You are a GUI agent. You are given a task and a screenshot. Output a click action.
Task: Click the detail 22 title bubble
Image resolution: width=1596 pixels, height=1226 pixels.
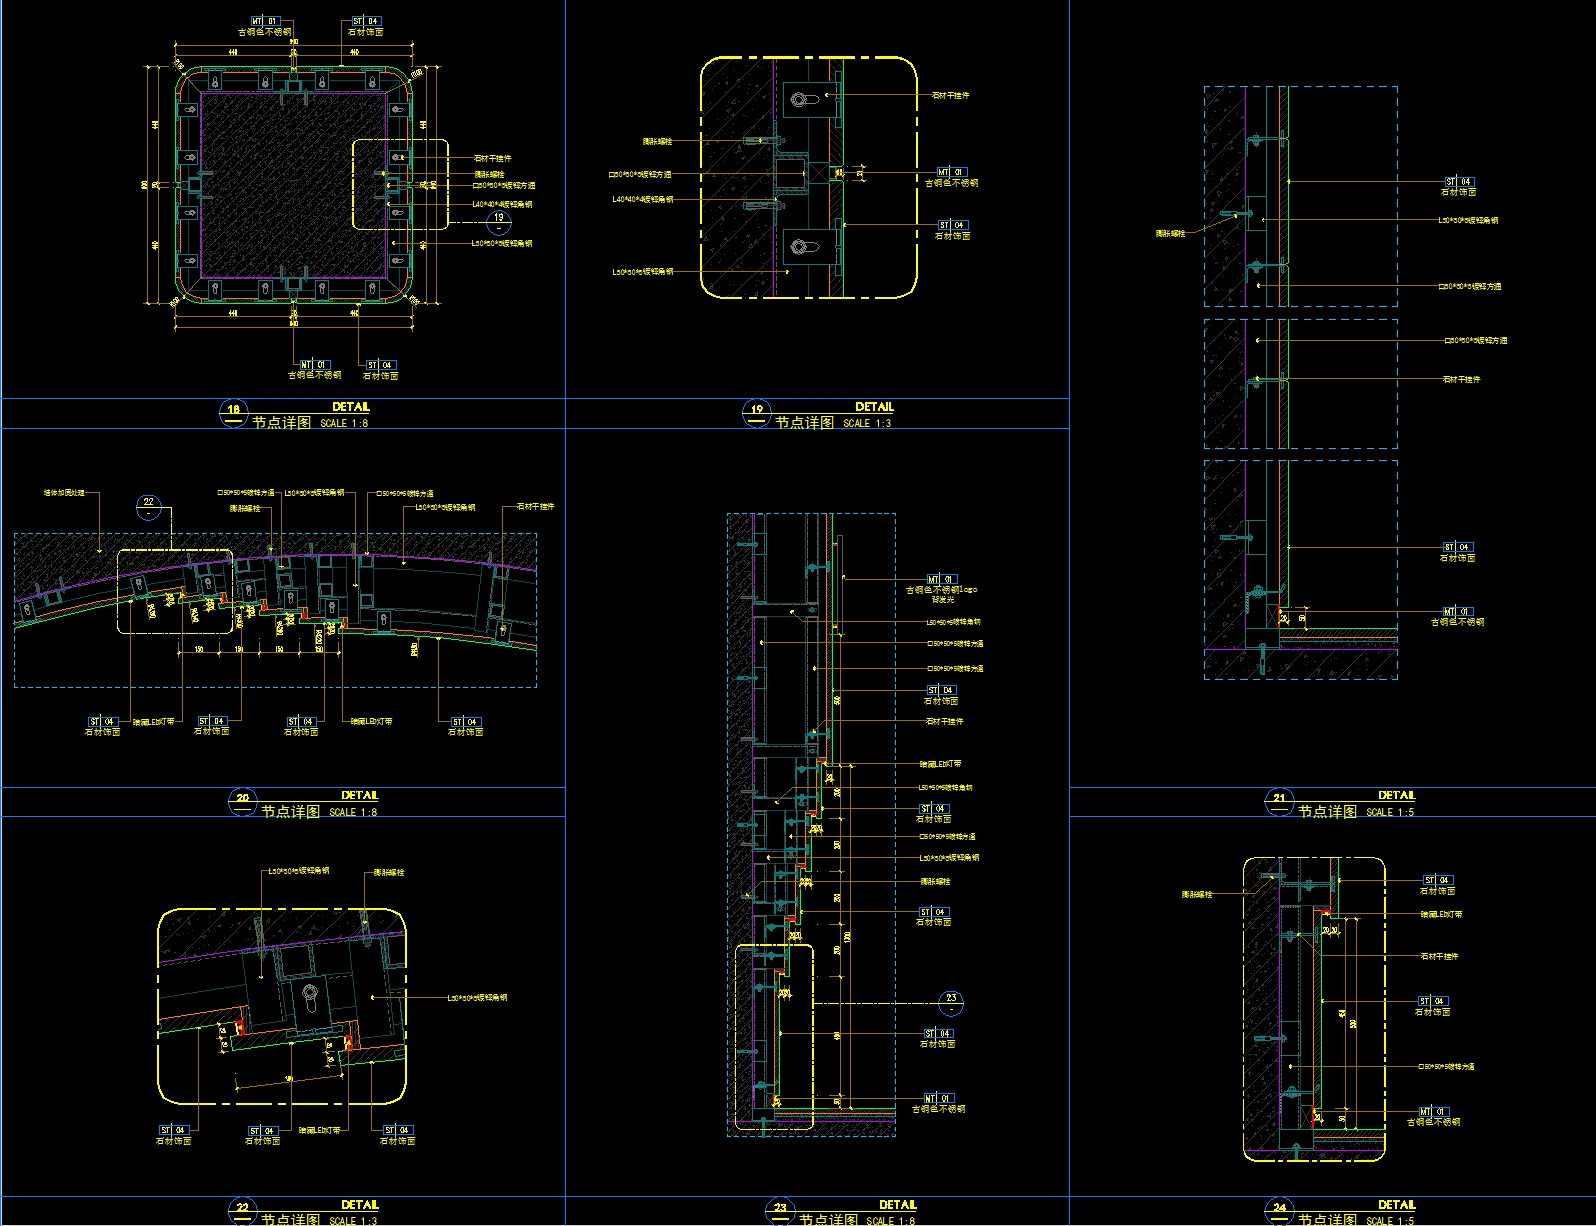(x=243, y=1211)
